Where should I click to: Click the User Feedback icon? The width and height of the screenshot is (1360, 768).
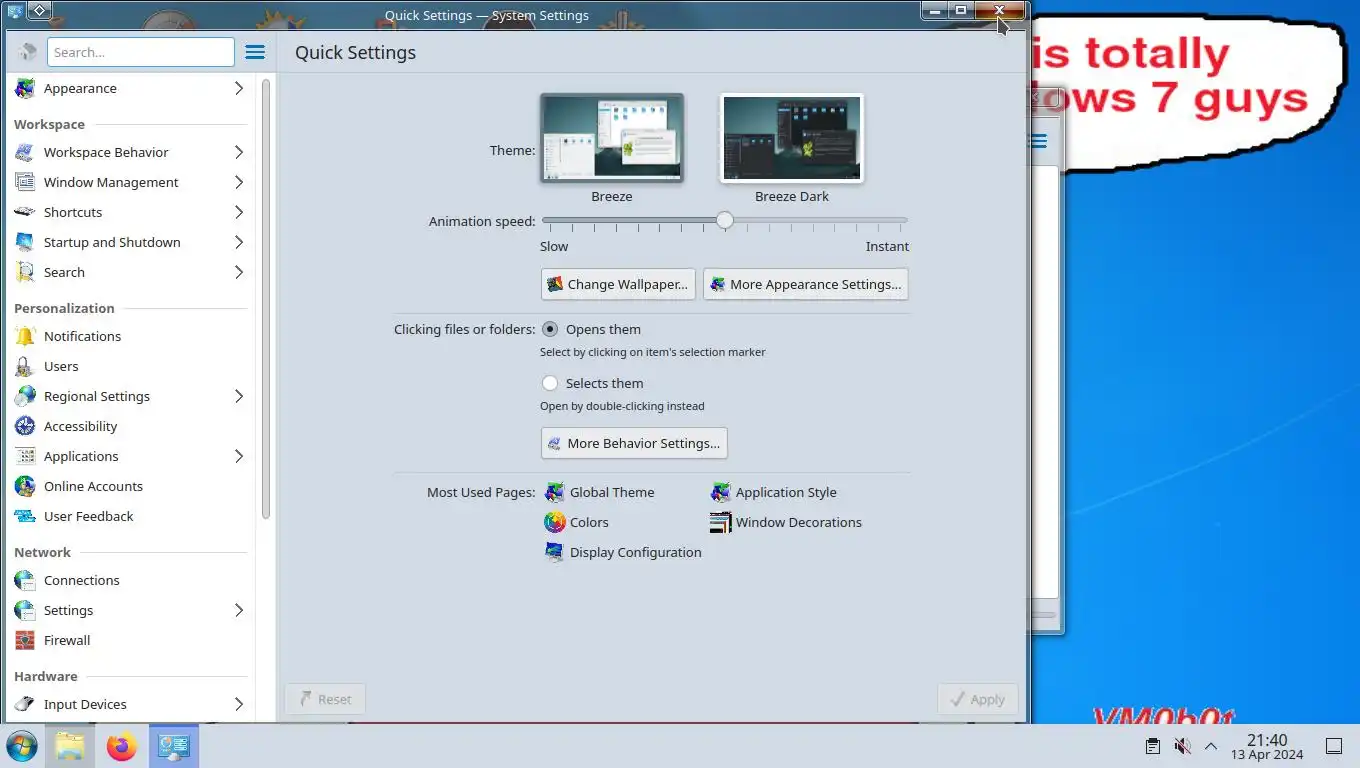pos(25,516)
